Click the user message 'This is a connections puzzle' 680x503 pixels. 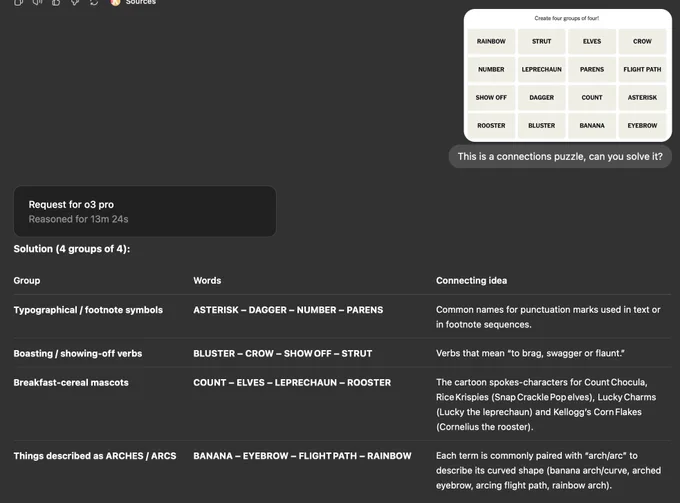pos(560,157)
